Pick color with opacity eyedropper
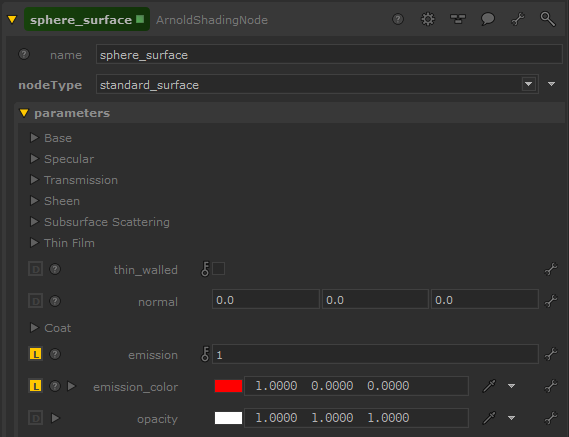Screen dimensions: 569x437 coord(489,418)
